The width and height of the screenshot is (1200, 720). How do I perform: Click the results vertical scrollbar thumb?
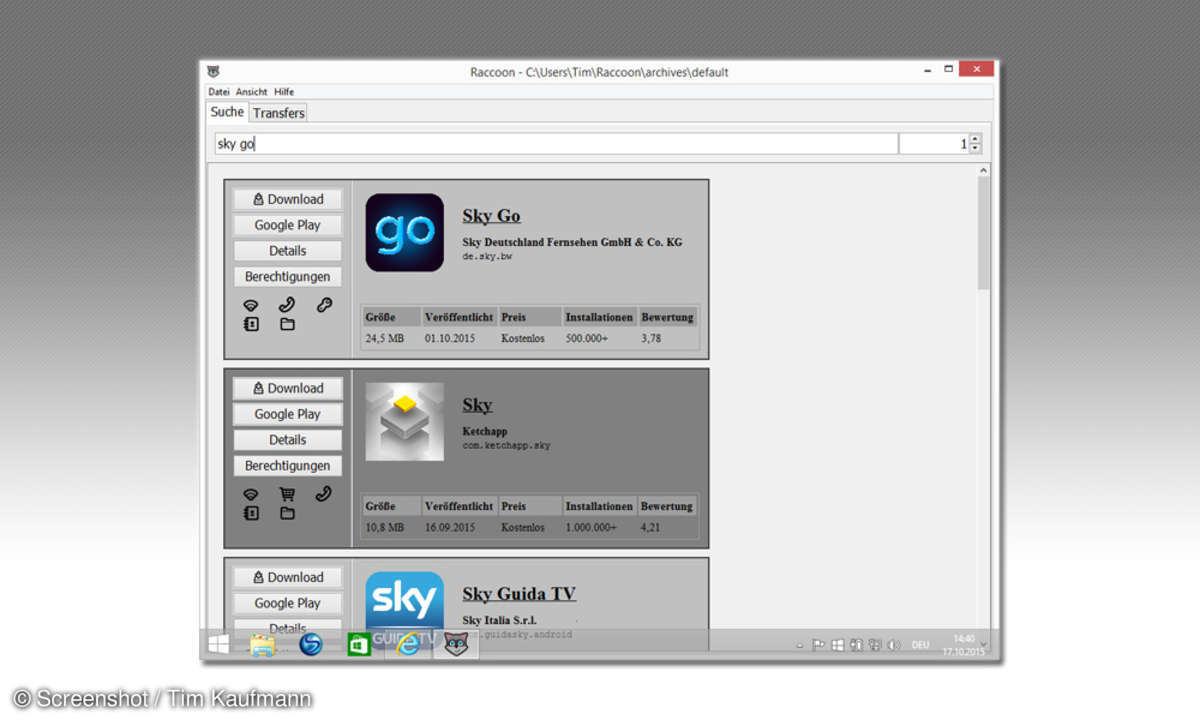click(983, 232)
